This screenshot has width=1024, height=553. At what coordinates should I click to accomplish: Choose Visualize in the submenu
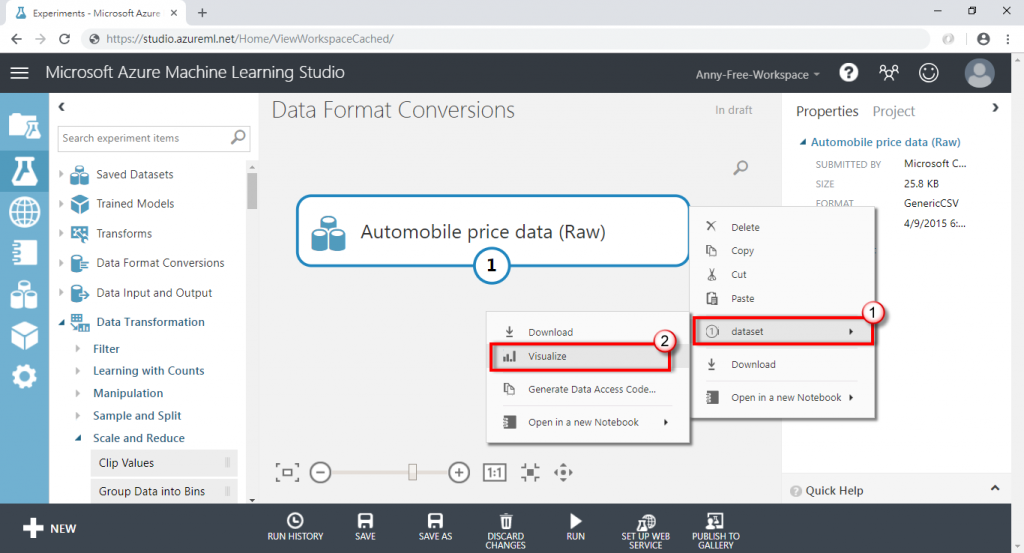(580, 356)
